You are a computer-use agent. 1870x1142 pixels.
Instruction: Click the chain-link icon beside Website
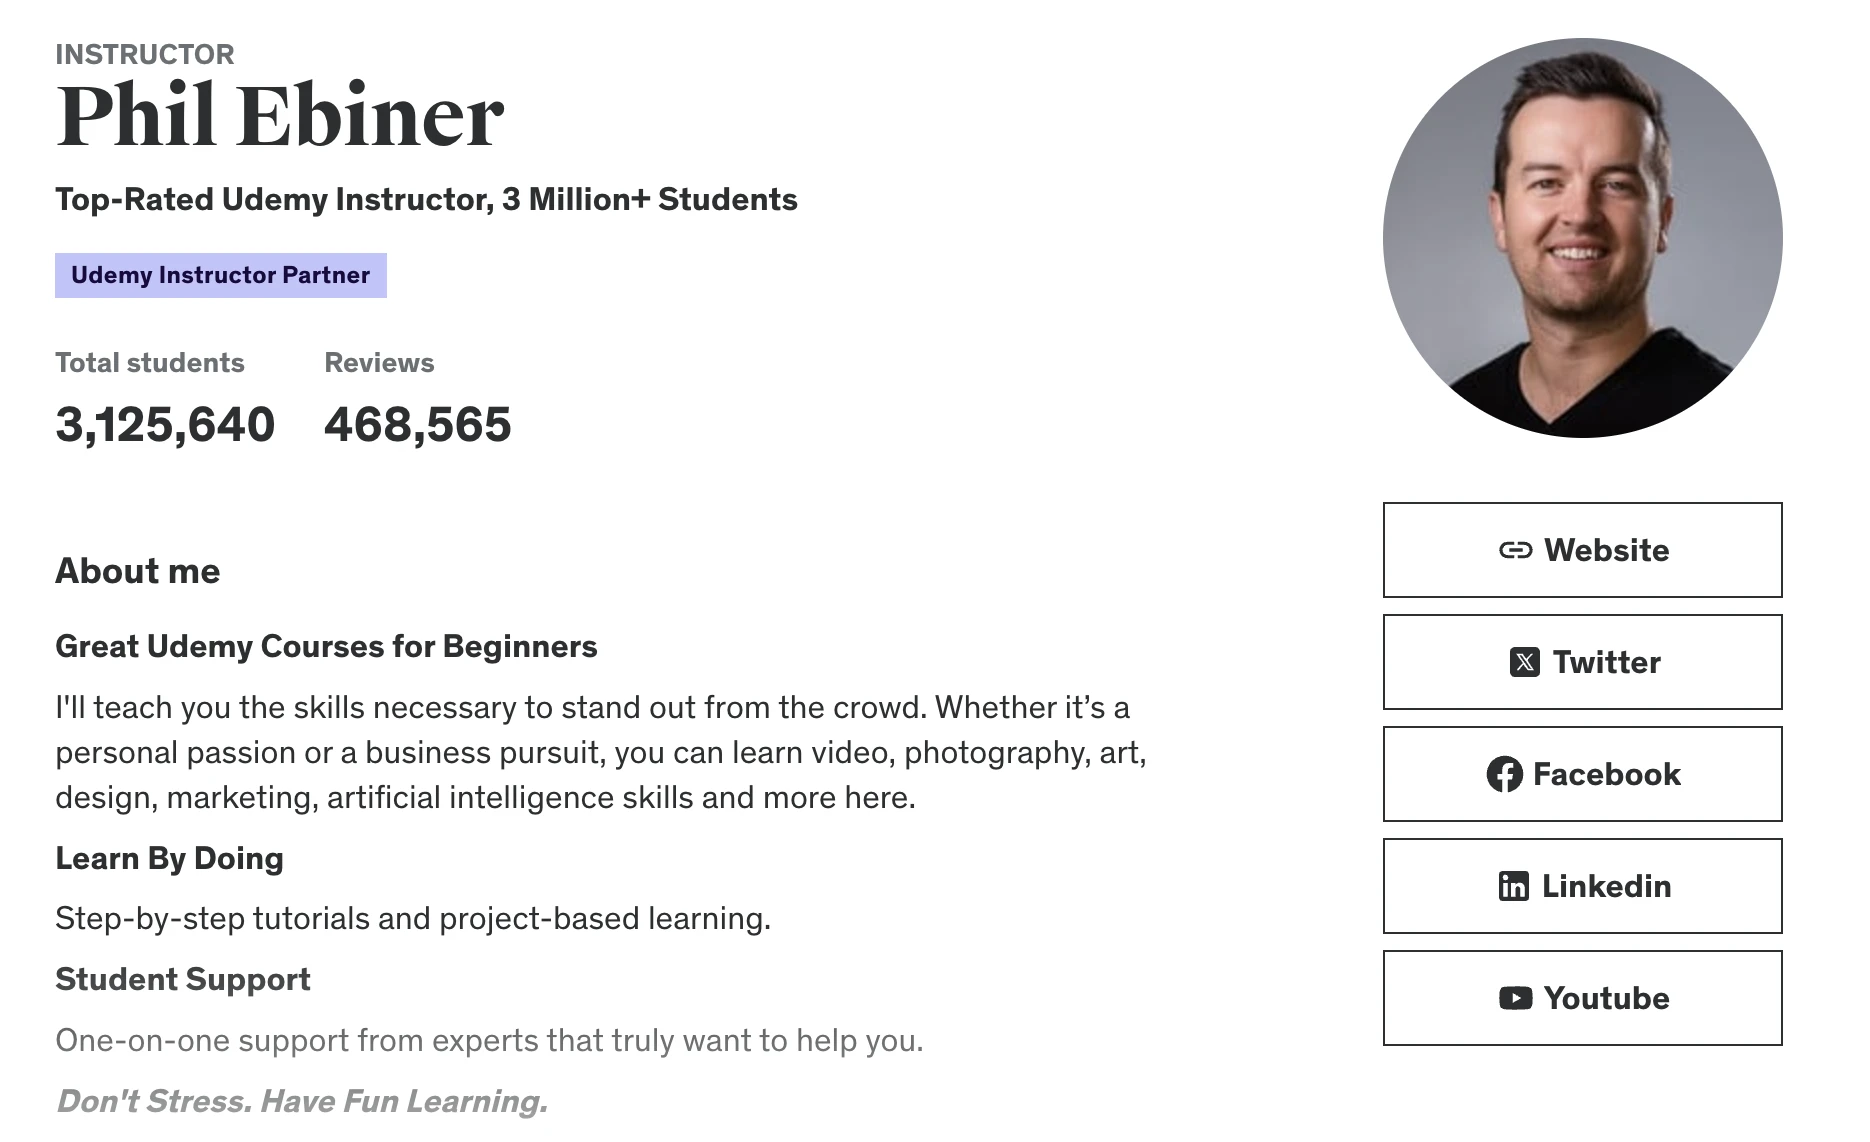coord(1515,550)
